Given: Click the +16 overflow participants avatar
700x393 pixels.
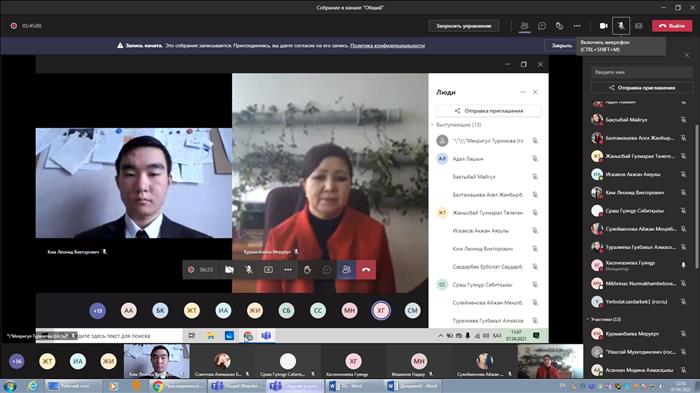Looking at the screenshot, I should (17, 361).
